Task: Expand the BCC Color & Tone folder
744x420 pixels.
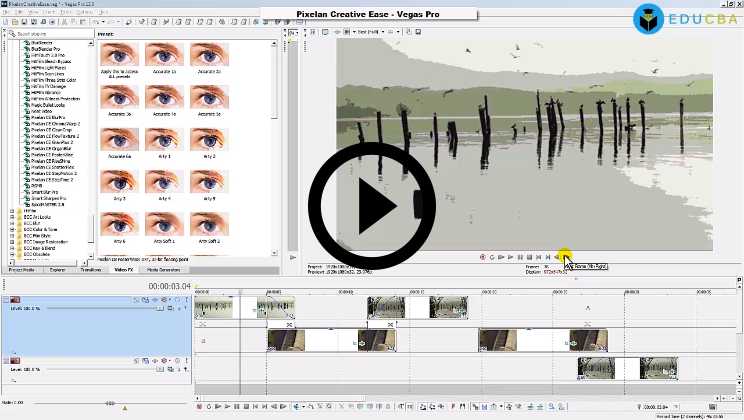Action: coord(13,230)
